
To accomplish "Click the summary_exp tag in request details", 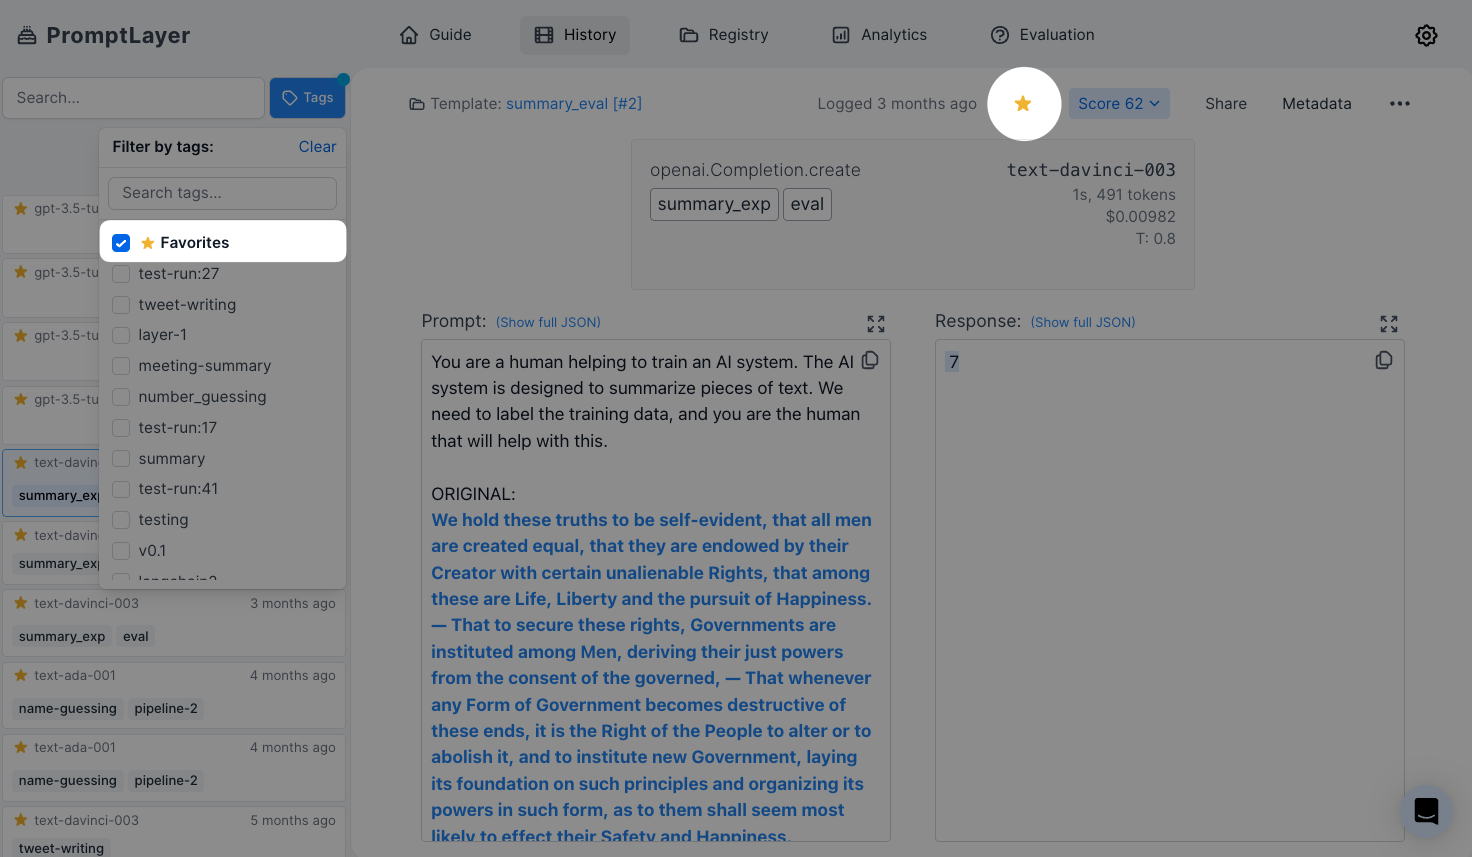I will pos(714,204).
